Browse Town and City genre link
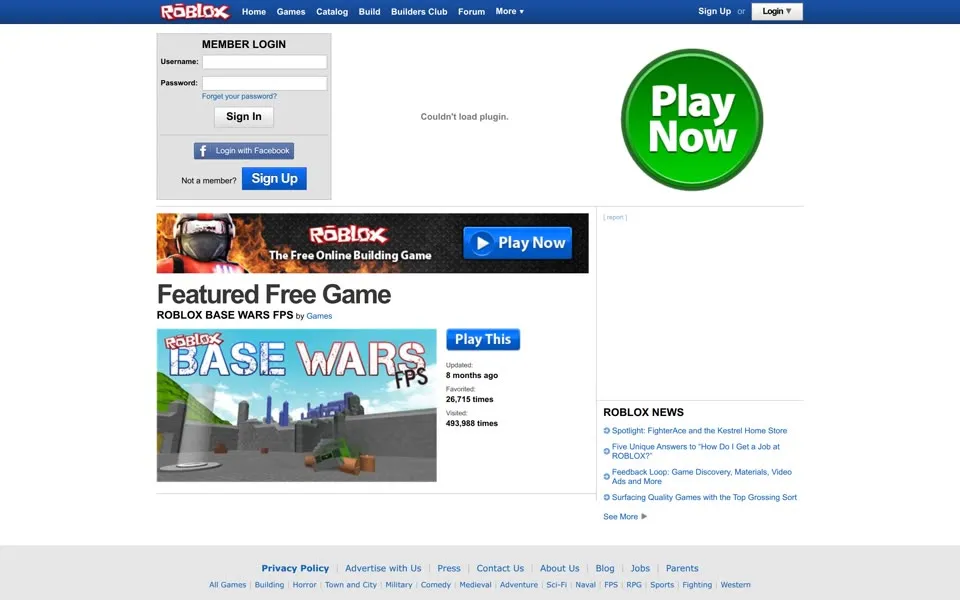Viewport: 960px width, 600px height. coord(351,585)
